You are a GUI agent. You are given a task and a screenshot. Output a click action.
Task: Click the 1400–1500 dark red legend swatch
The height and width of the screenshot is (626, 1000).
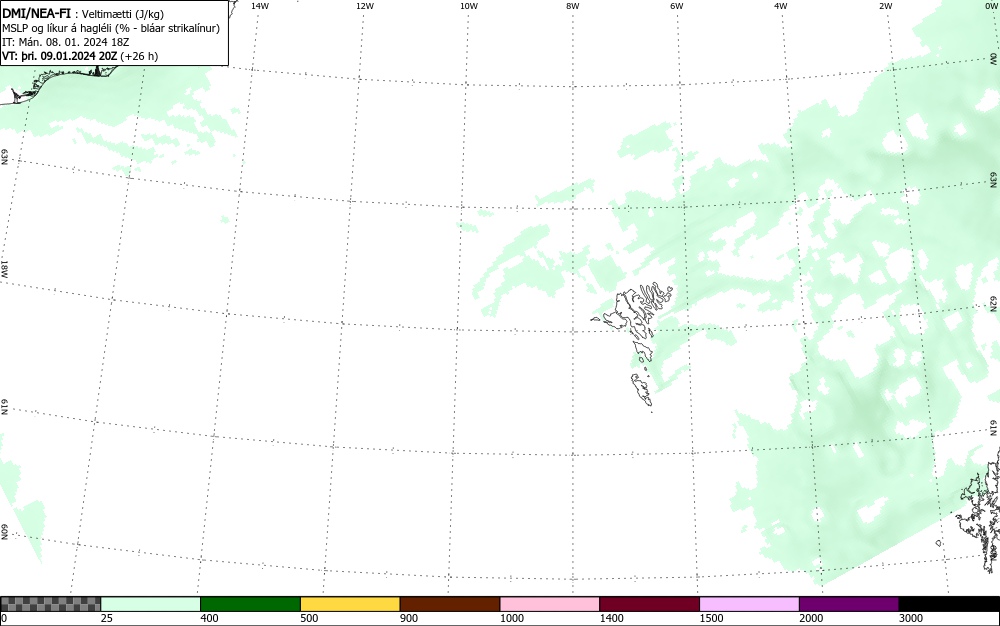[649, 604]
